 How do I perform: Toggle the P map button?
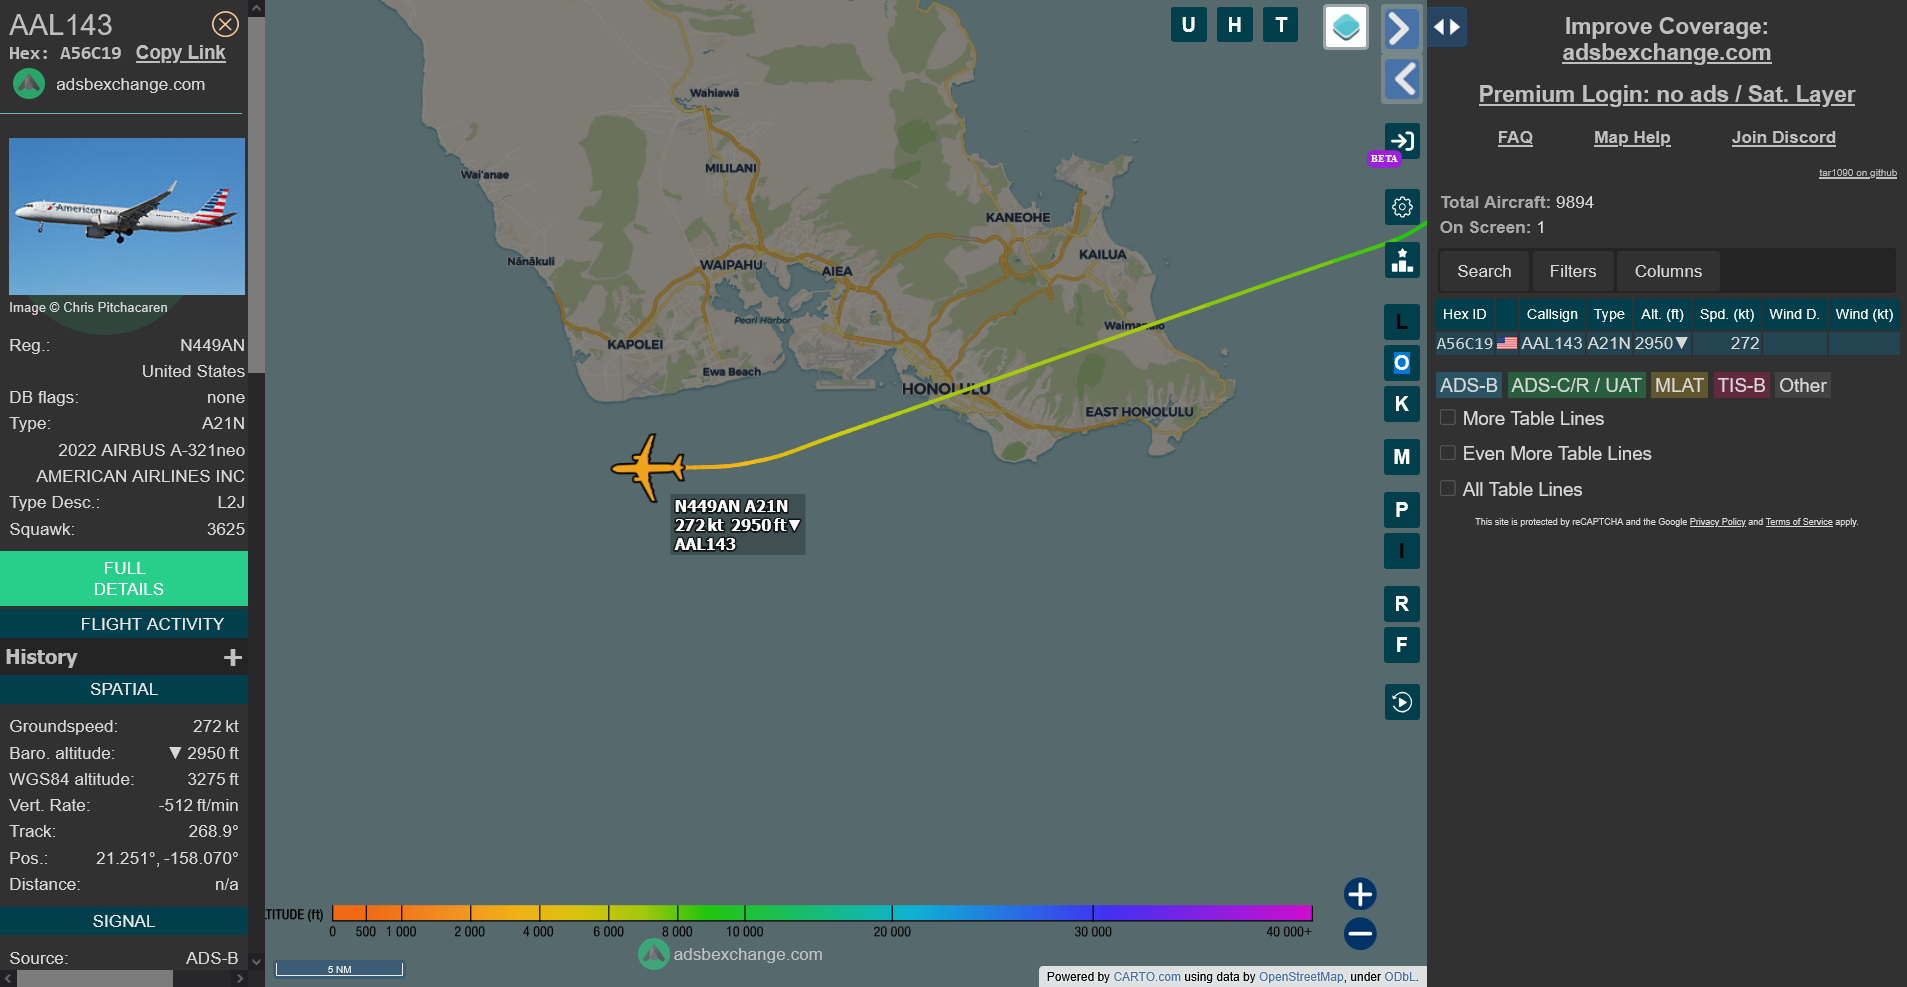[x=1402, y=510]
